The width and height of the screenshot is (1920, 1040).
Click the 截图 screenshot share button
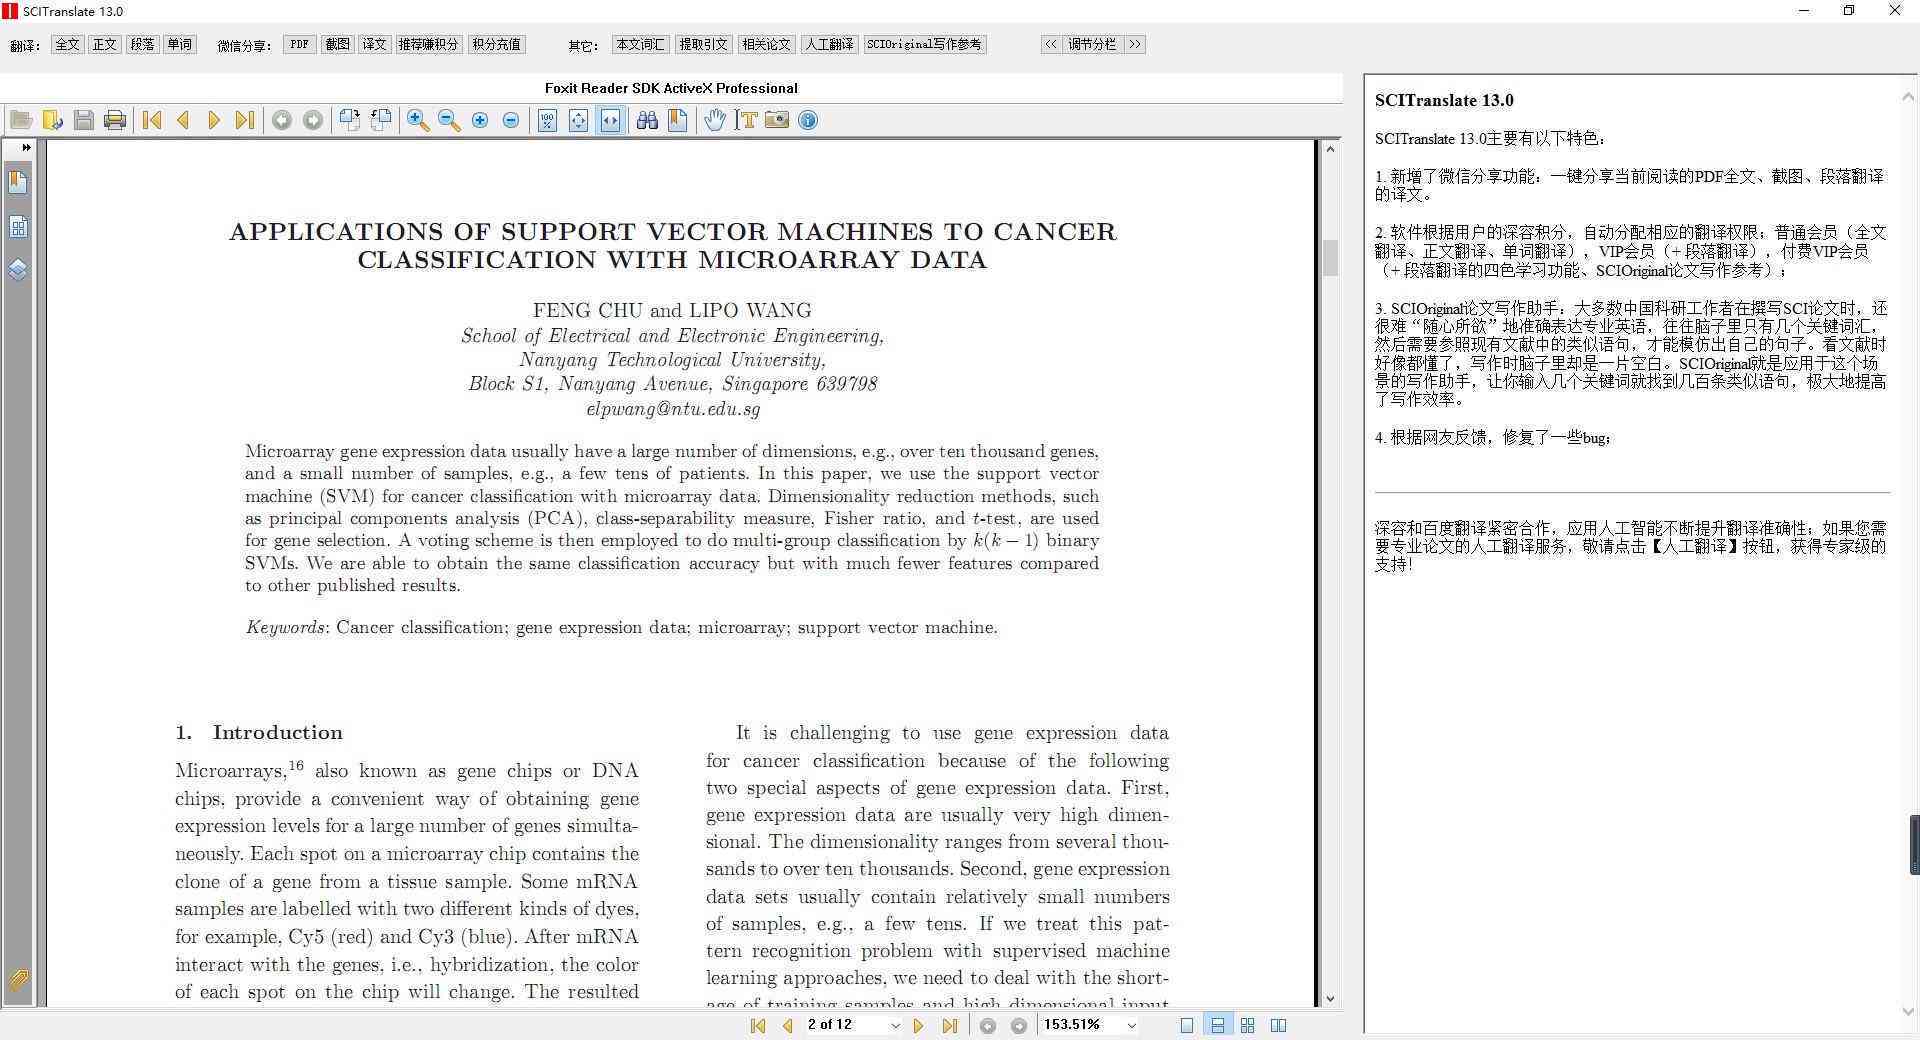coord(338,44)
